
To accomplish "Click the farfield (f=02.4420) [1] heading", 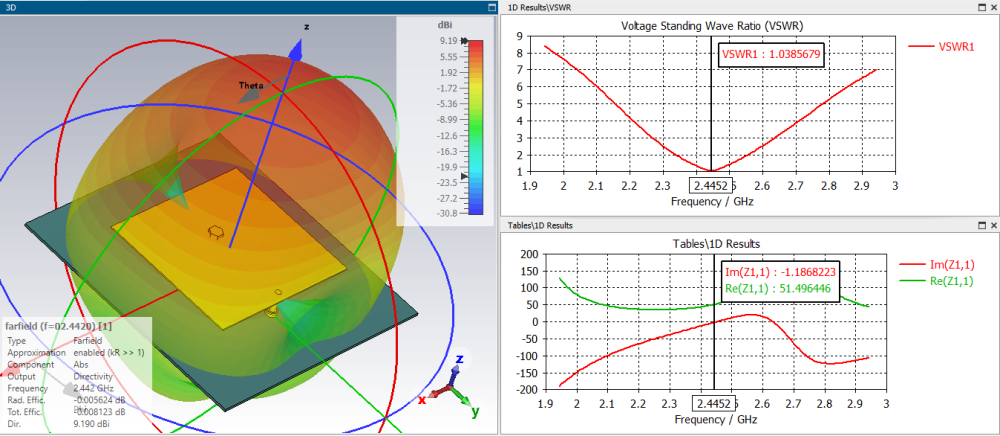I will coord(59,327).
